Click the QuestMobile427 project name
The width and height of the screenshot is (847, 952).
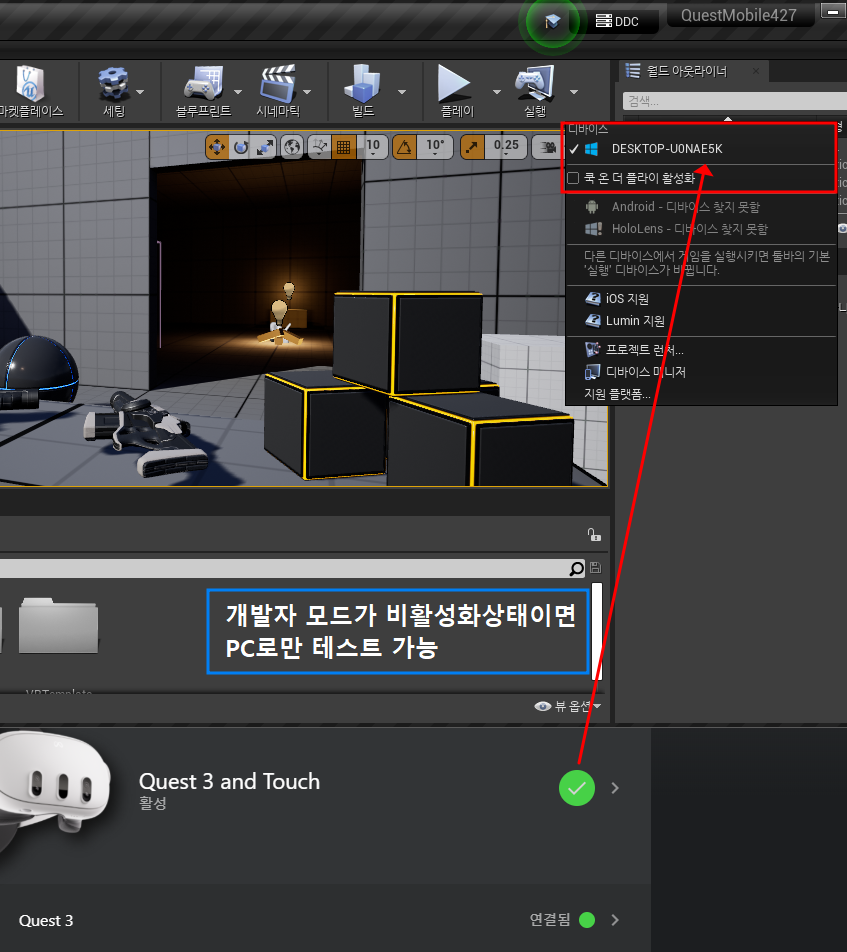[739, 15]
